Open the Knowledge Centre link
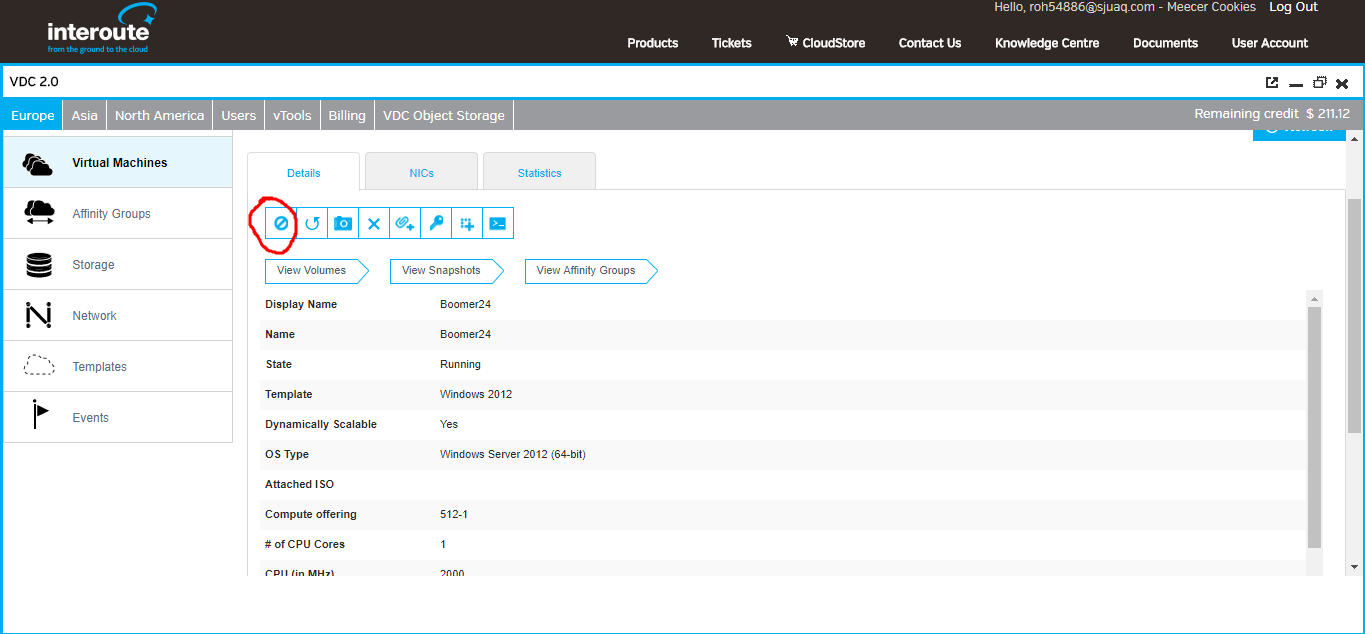The image size is (1365, 634). click(x=1047, y=43)
